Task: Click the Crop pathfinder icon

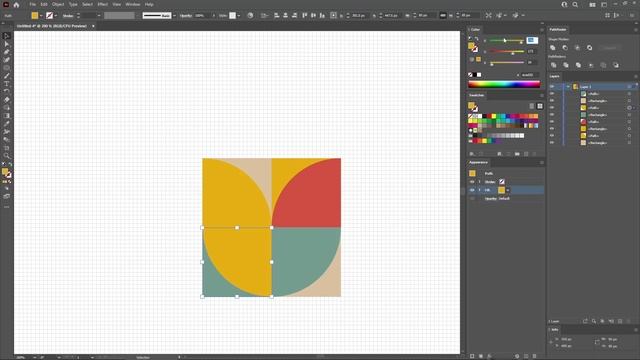Action: click(591, 65)
